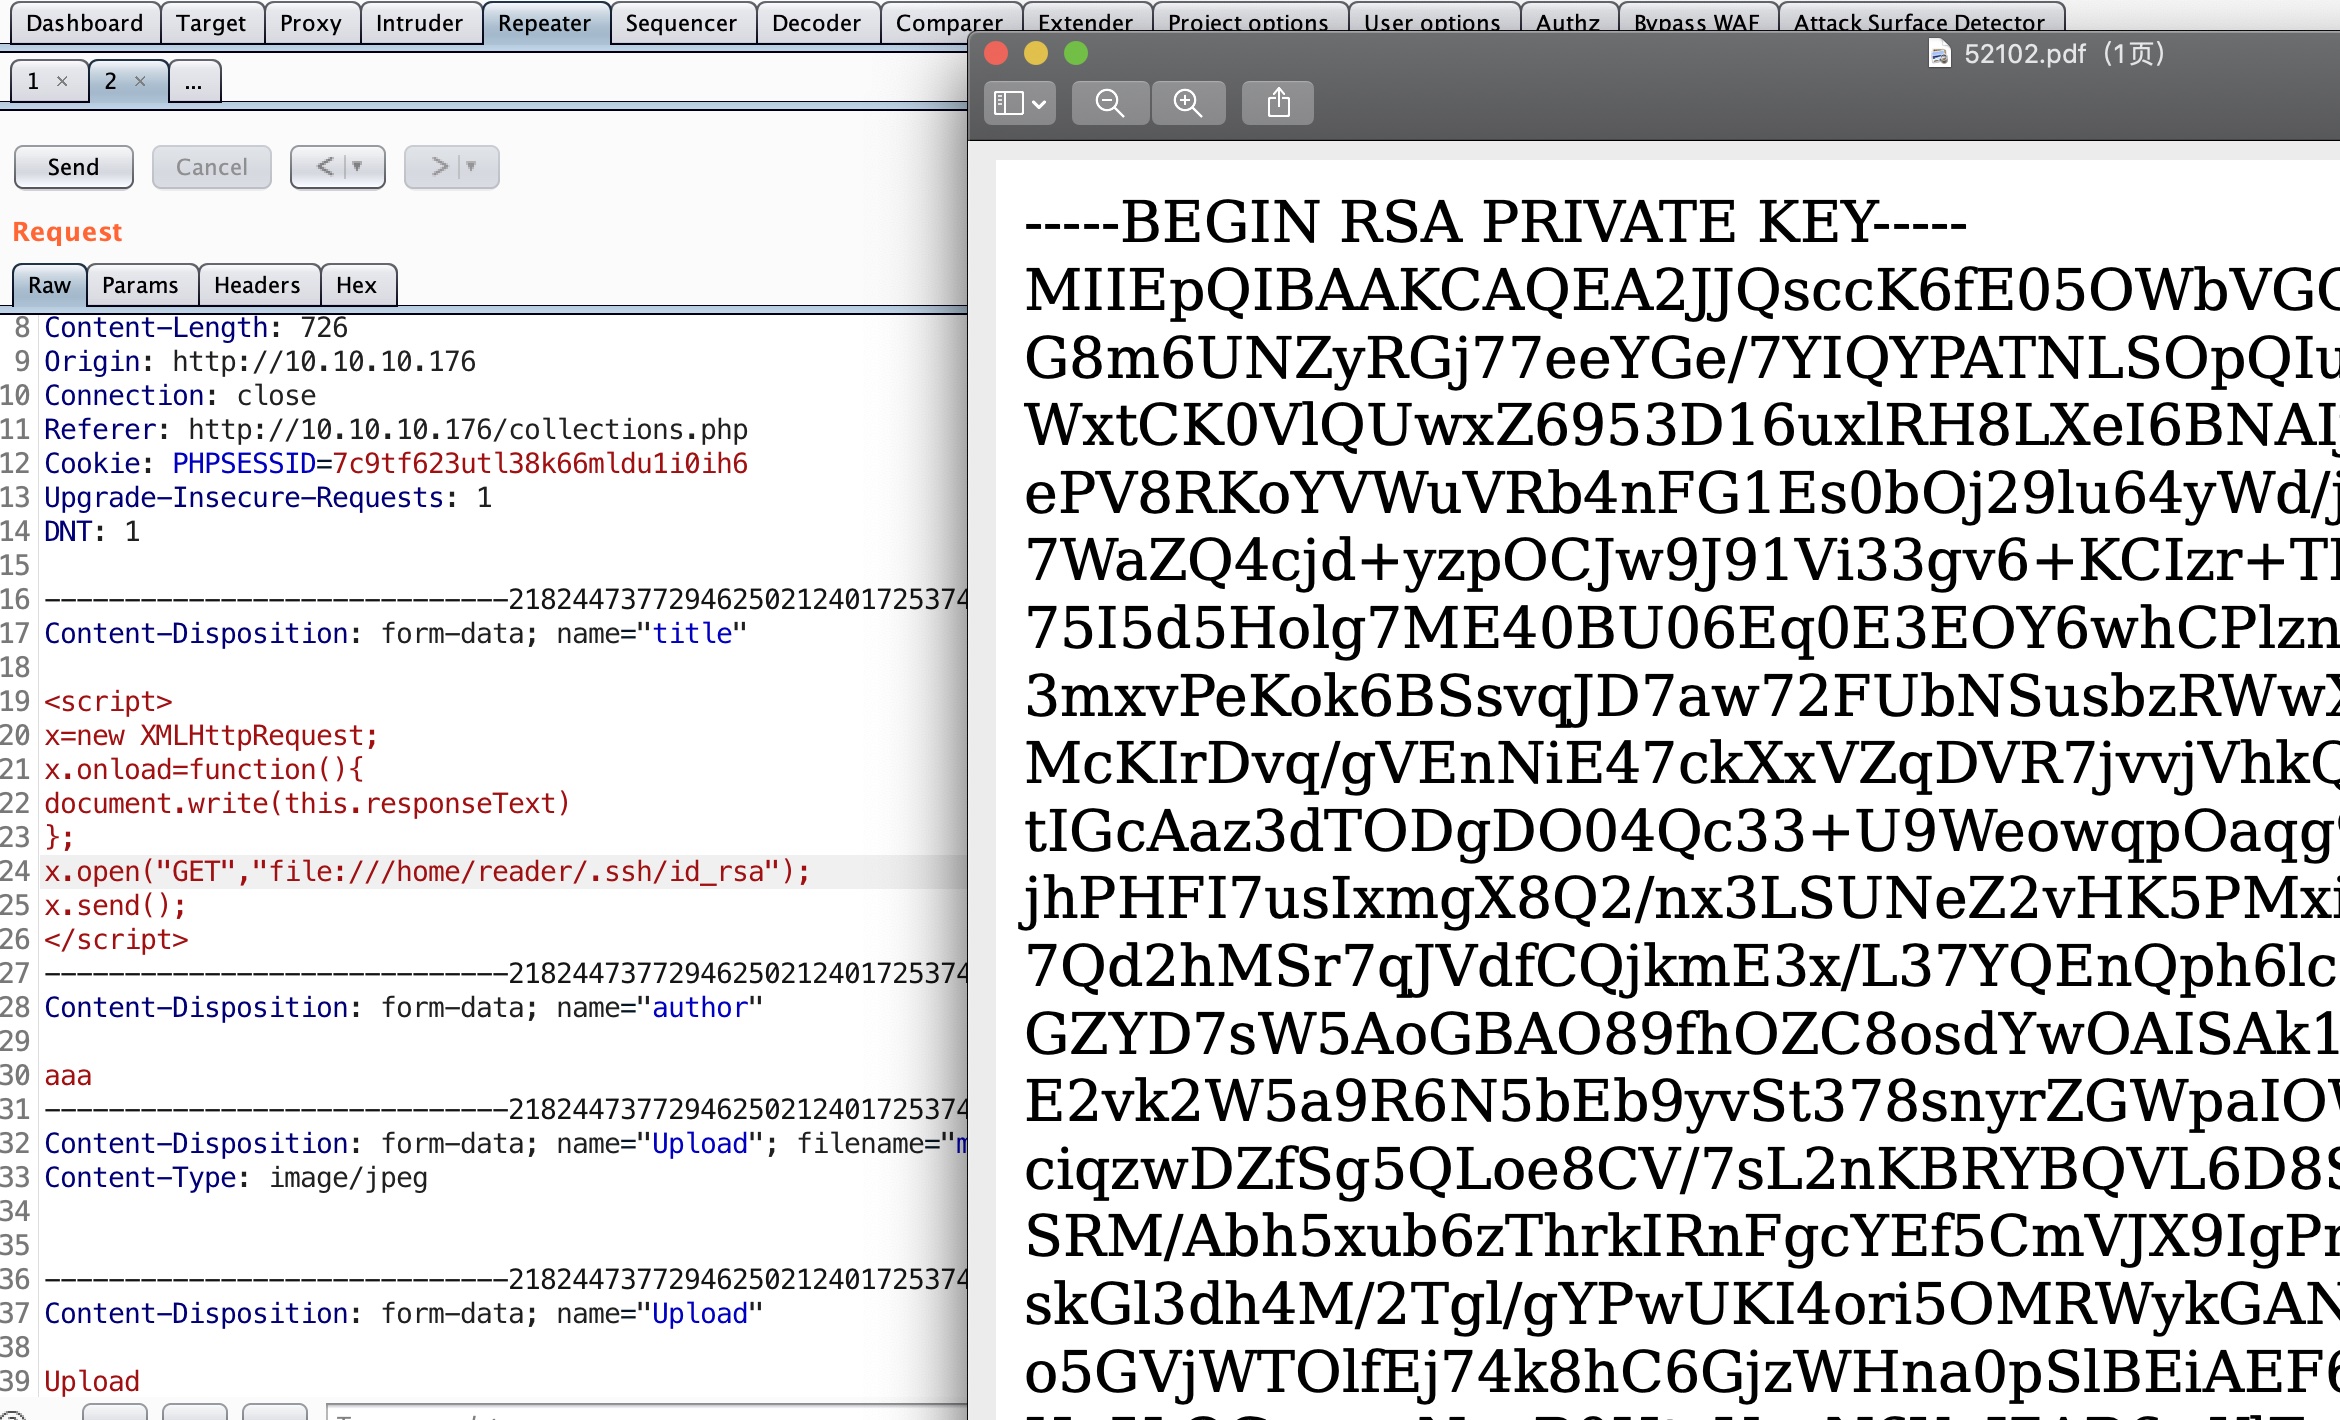The width and height of the screenshot is (2340, 1420).
Task: Open the Headers request view tab
Action: point(257,285)
